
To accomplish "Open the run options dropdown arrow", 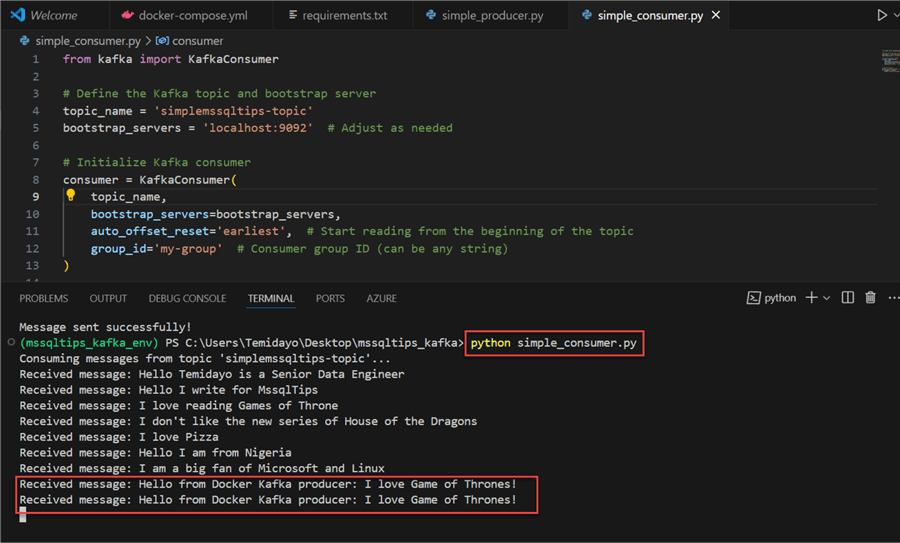I will point(896,15).
